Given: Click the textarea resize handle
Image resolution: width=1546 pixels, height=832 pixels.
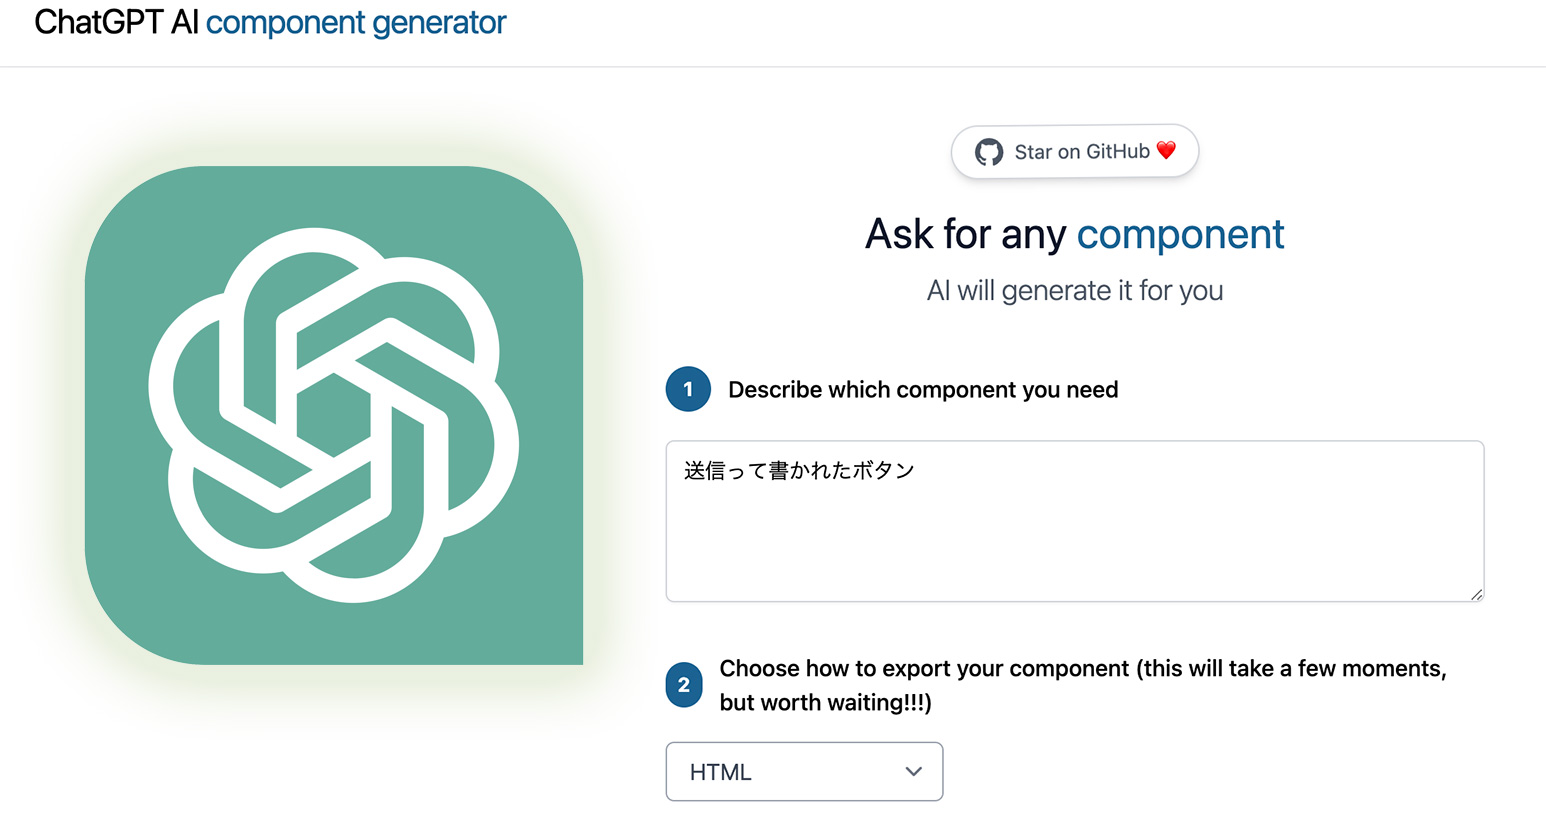Looking at the screenshot, I should pyautogui.click(x=1477, y=595).
